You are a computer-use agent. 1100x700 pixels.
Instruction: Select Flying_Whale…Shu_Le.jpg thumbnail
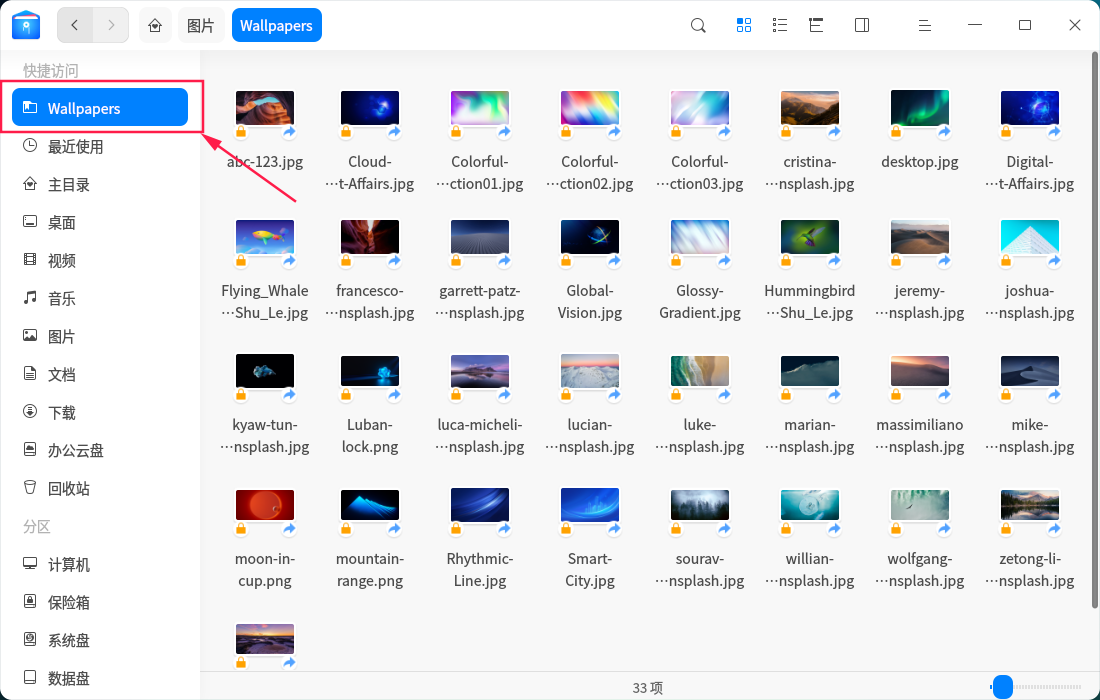tap(264, 236)
